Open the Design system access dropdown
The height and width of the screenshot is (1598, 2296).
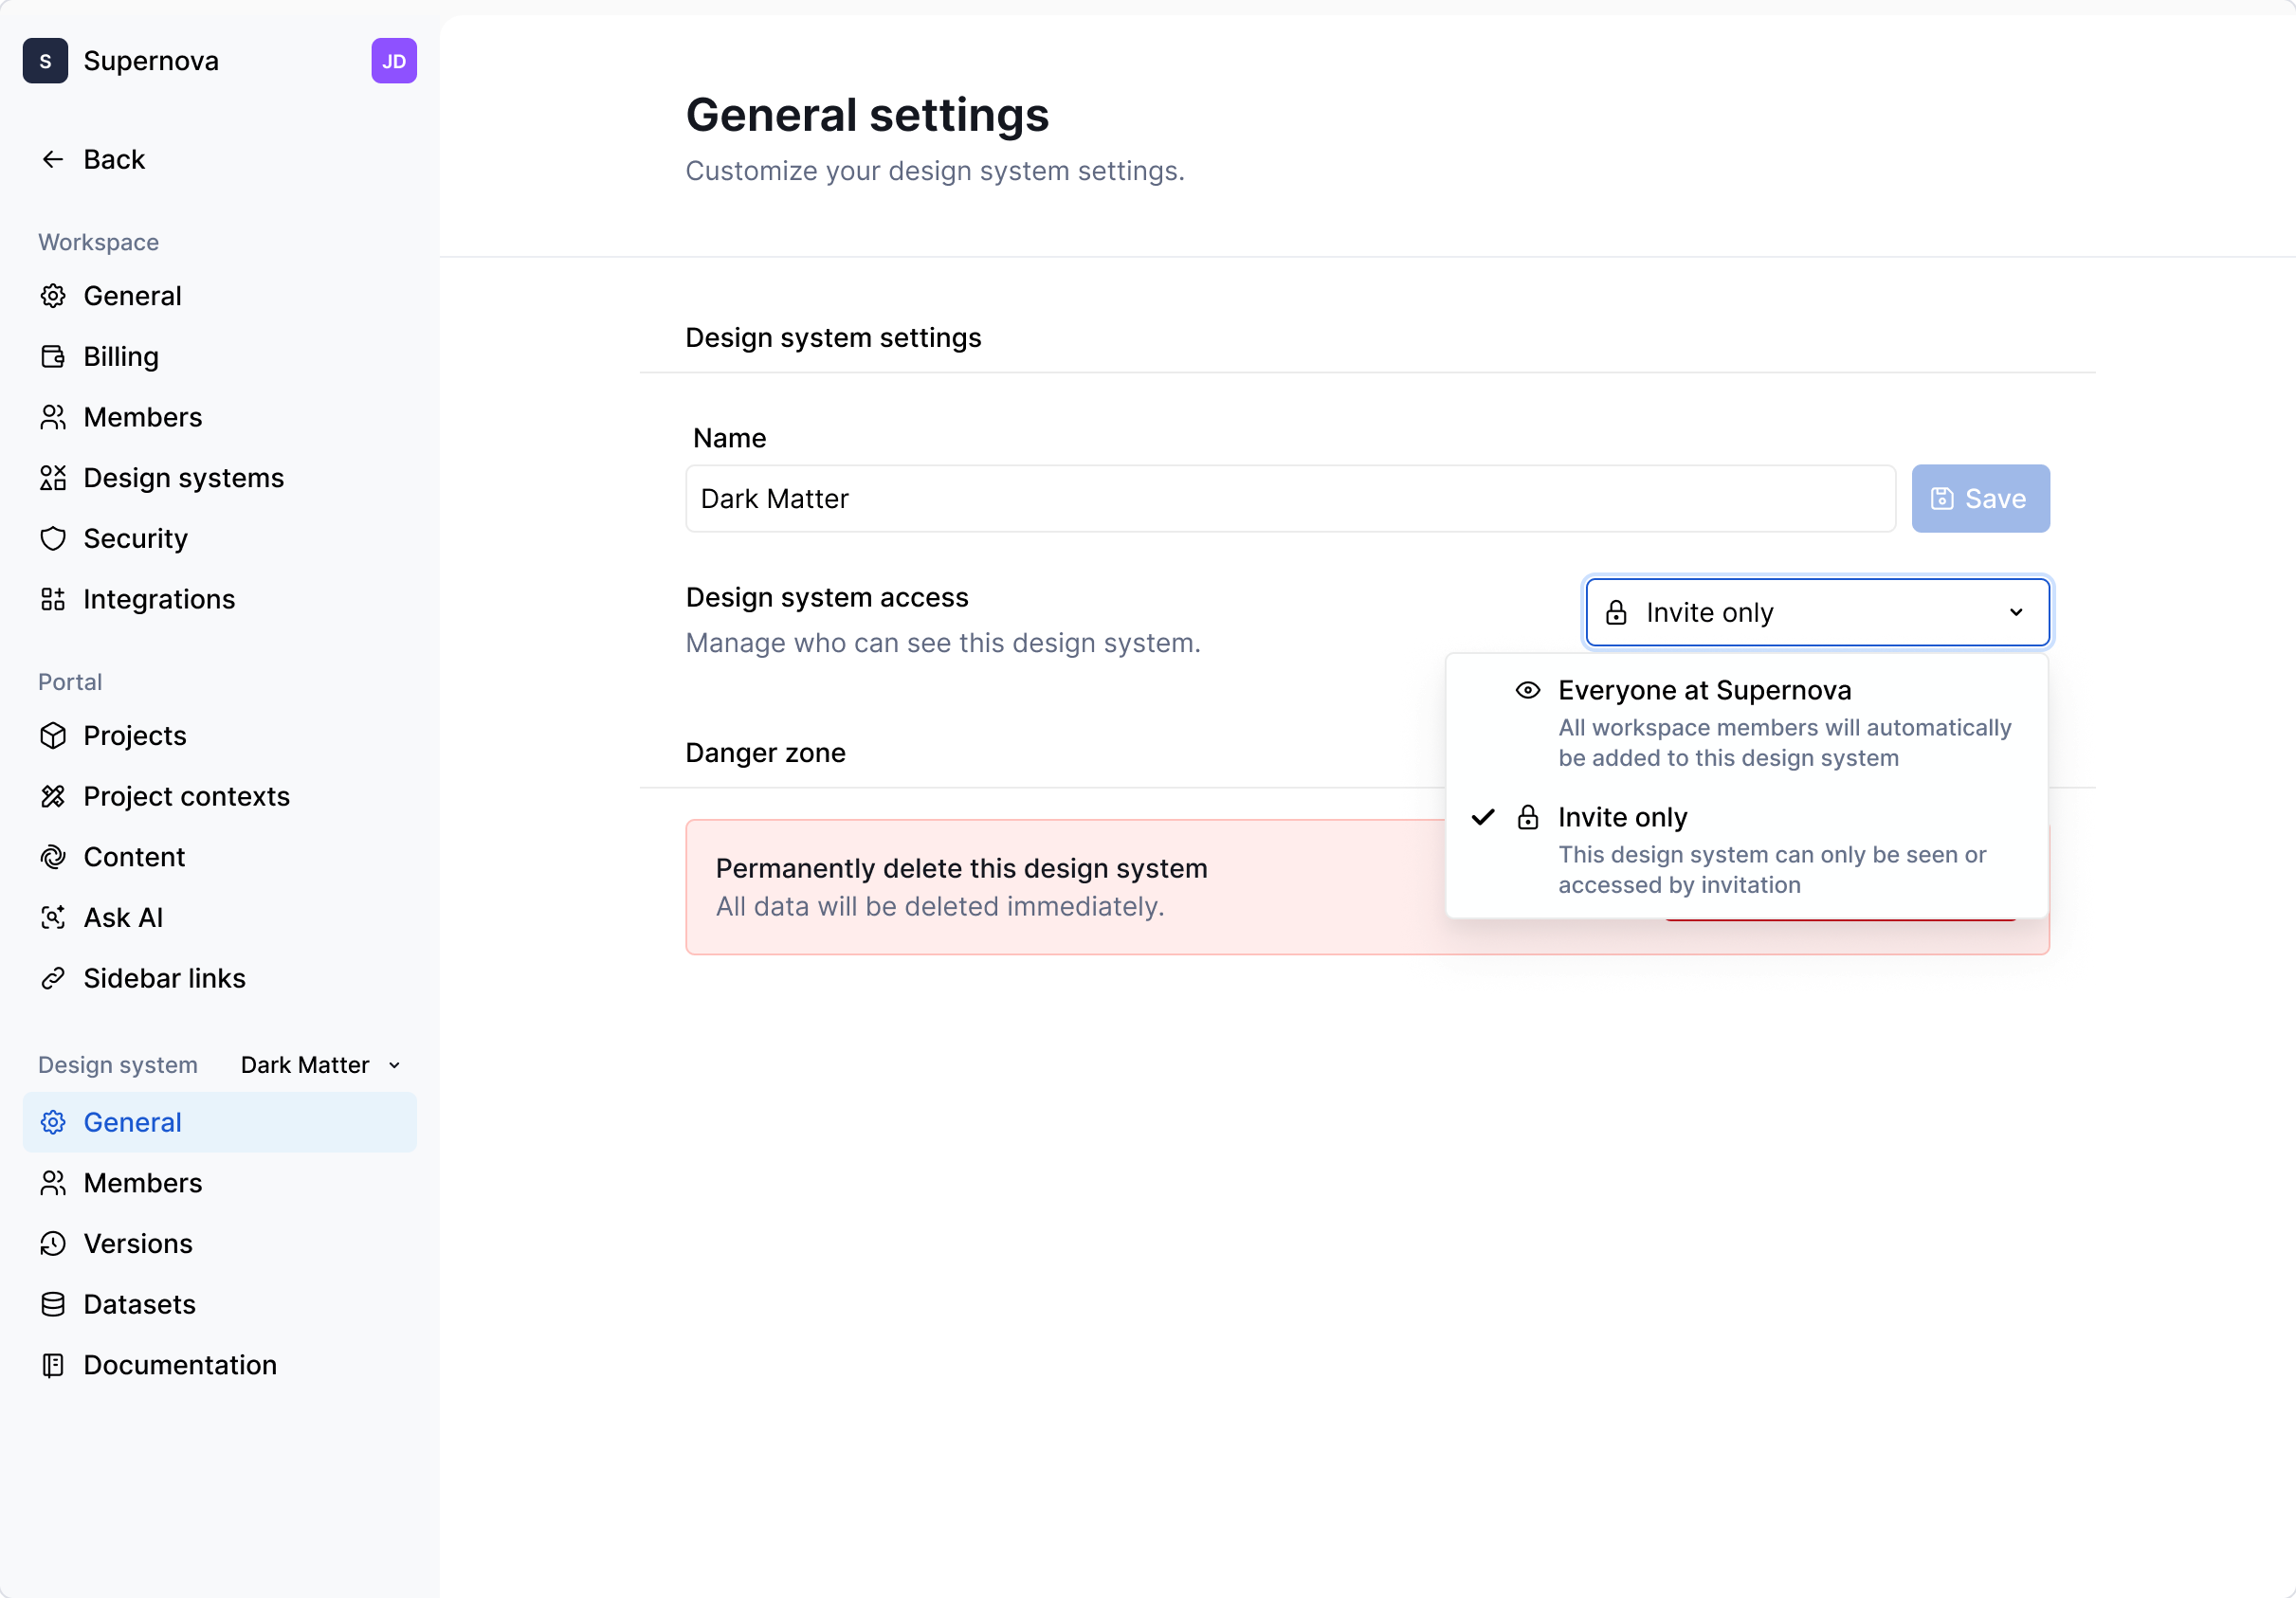tap(1816, 612)
